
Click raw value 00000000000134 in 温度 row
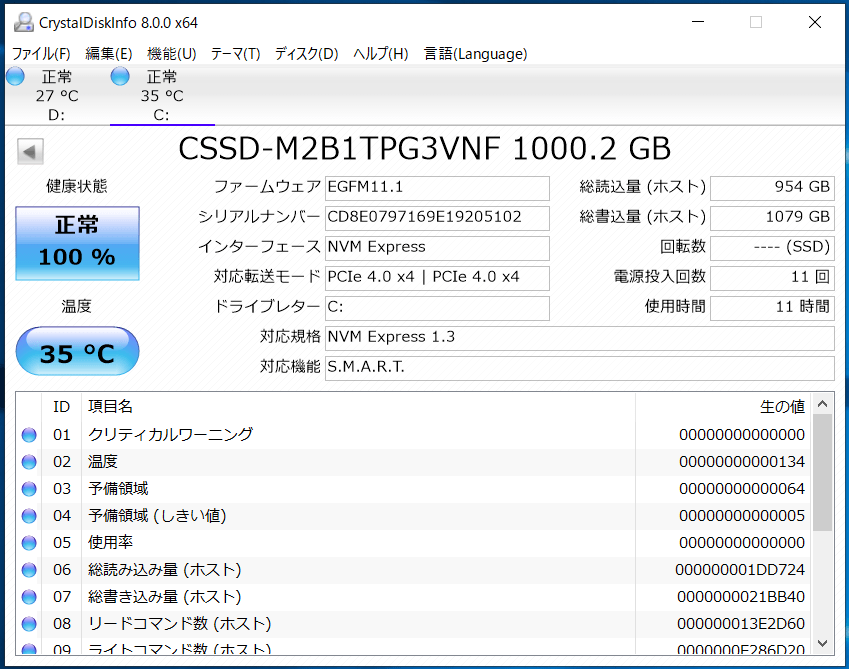click(742, 462)
